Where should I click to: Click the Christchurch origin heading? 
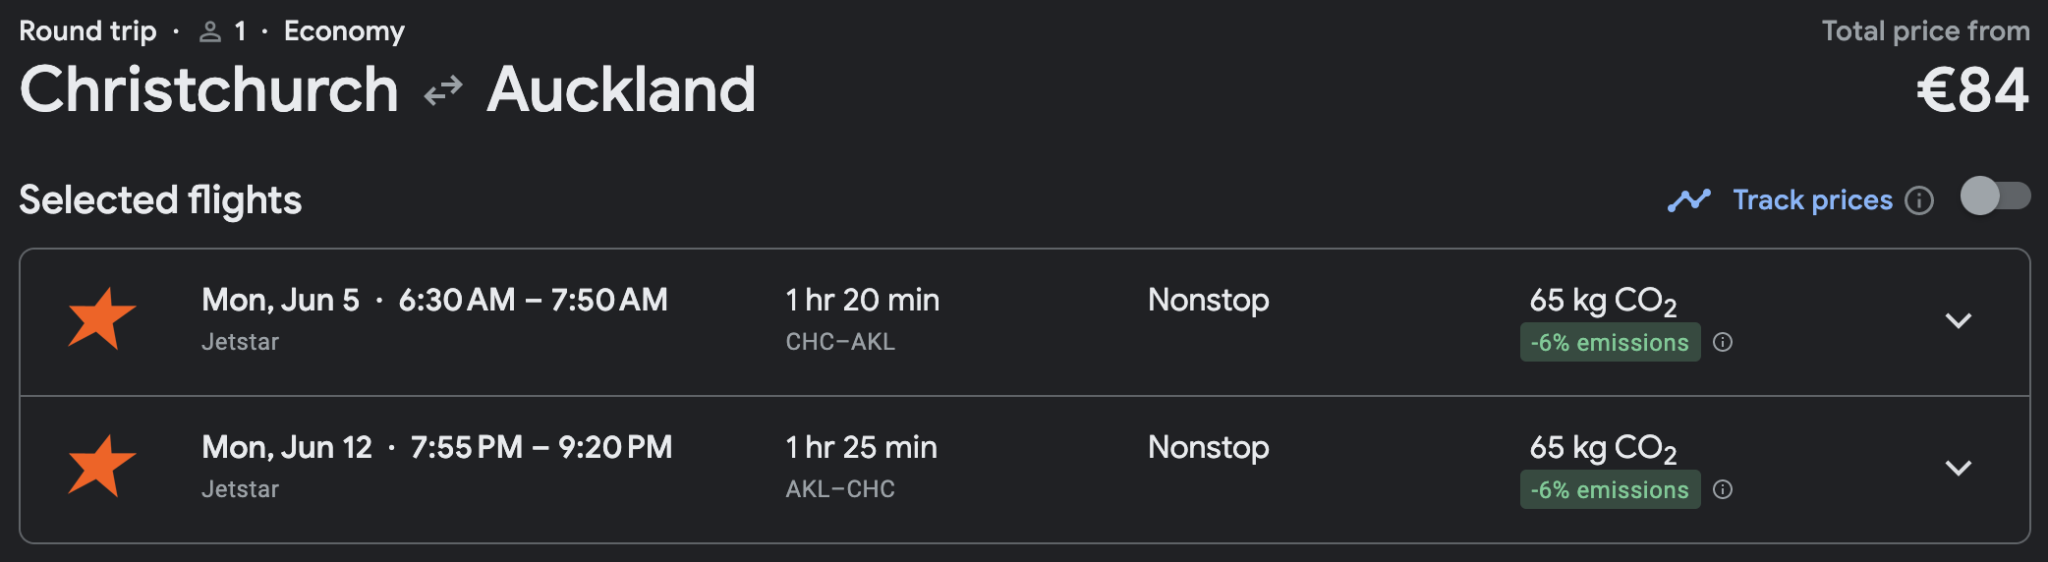click(x=209, y=90)
